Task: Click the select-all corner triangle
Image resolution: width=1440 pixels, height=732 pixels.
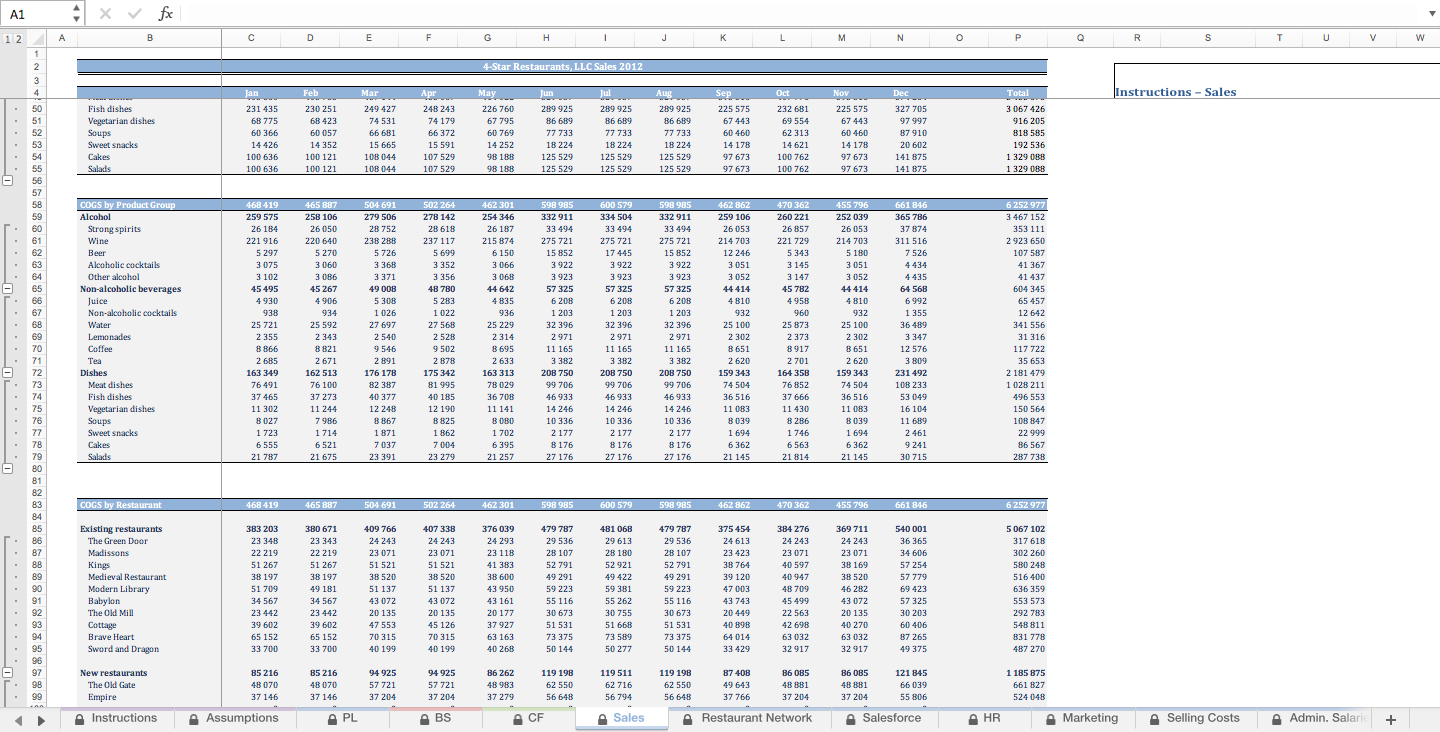Action: (38, 38)
